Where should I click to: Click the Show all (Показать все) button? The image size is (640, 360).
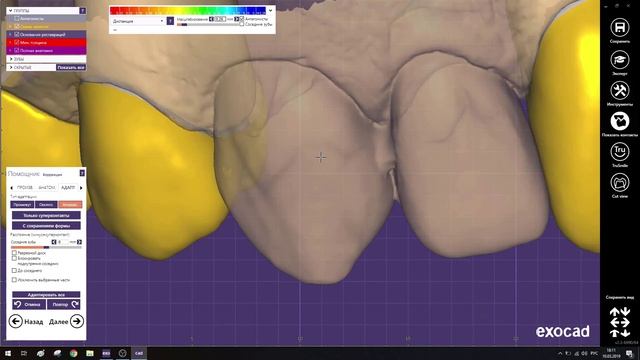(71, 67)
